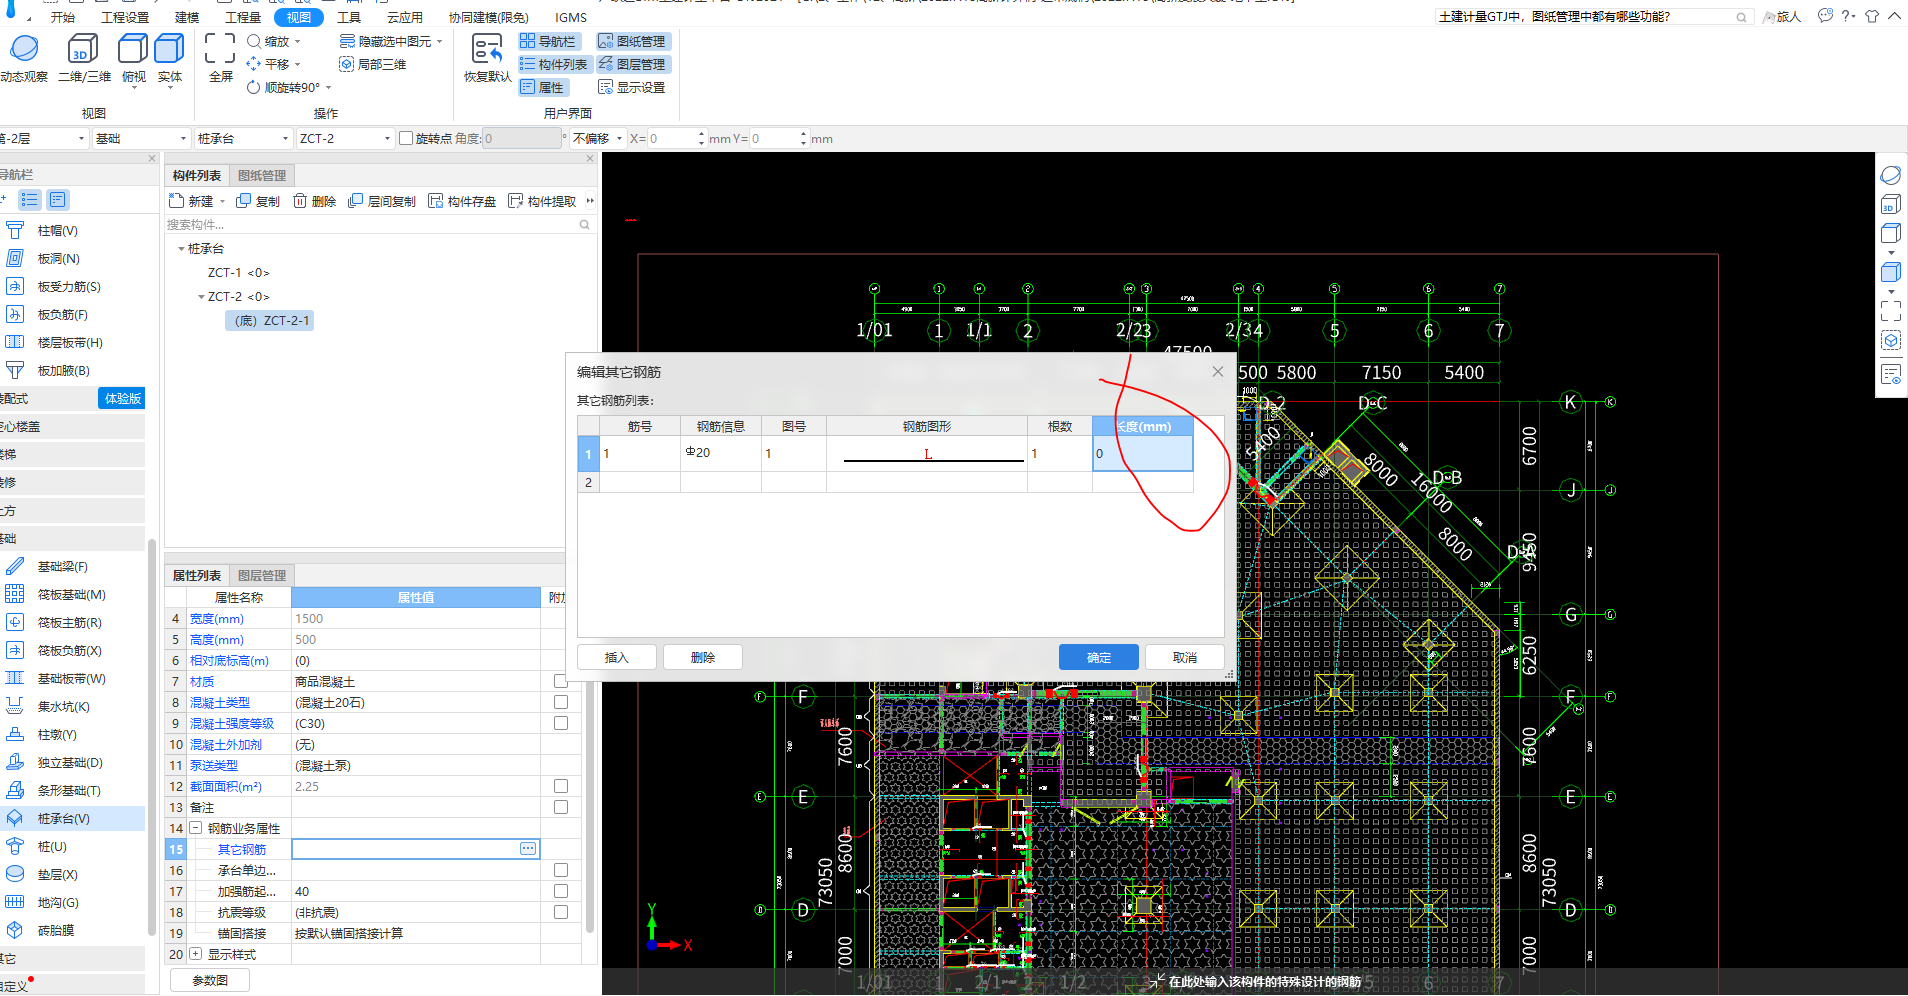Click 插入 in the rebar dialog
Image resolution: width=1908 pixels, height=996 pixels.
tap(617, 657)
